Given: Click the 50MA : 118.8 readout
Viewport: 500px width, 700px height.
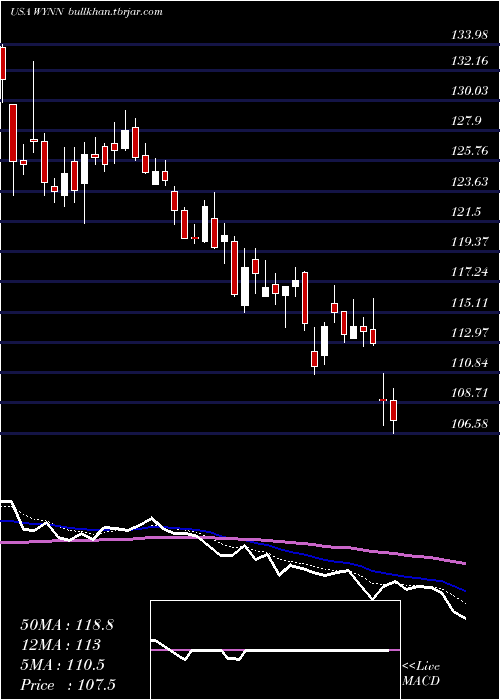Looking at the screenshot, I should click(67, 625).
